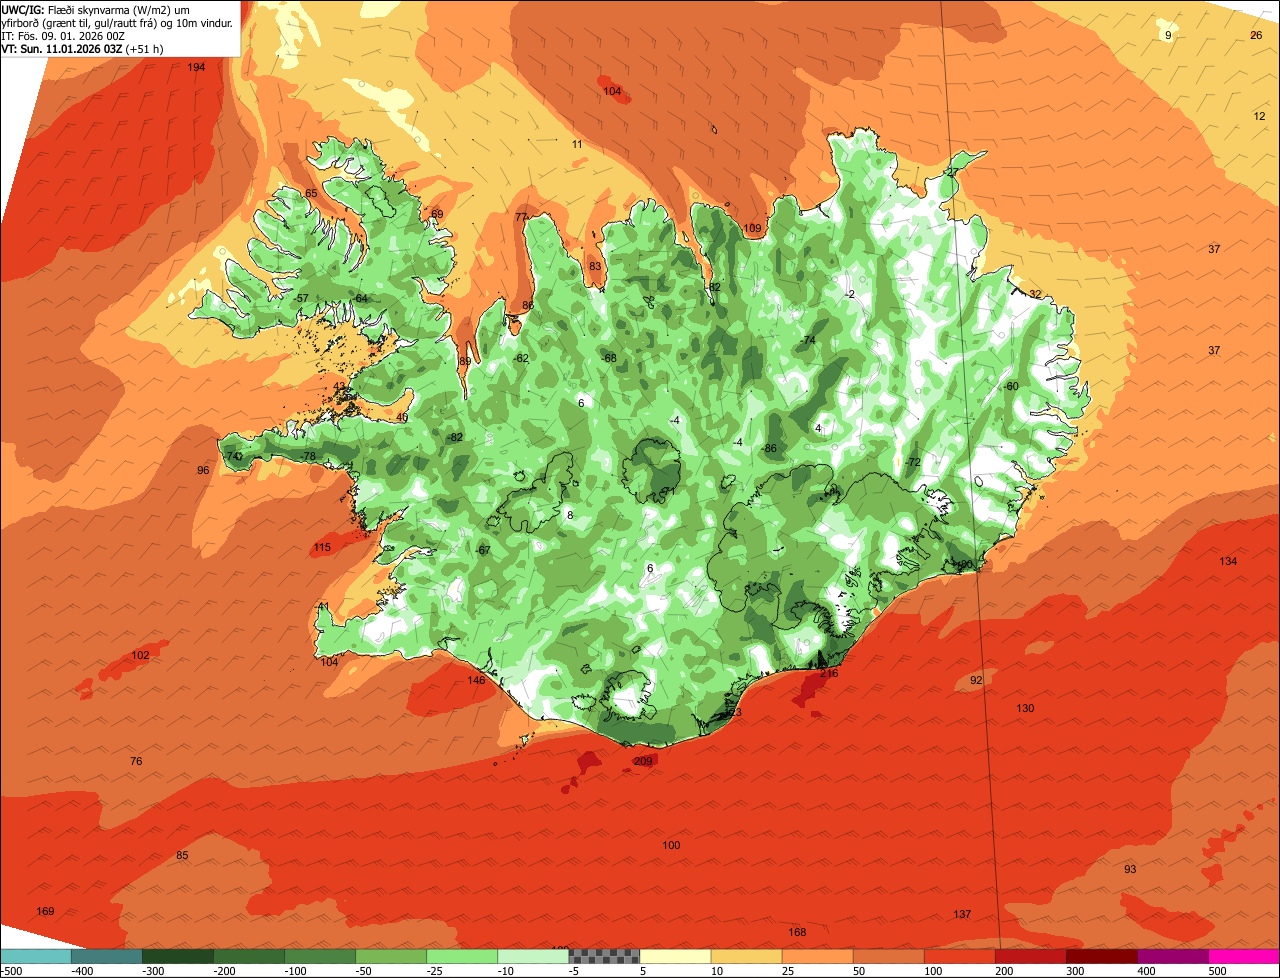
Task: Select the dark maroon 300 to 400 legend swatch
Action: pyautogui.click(x=1102, y=956)
